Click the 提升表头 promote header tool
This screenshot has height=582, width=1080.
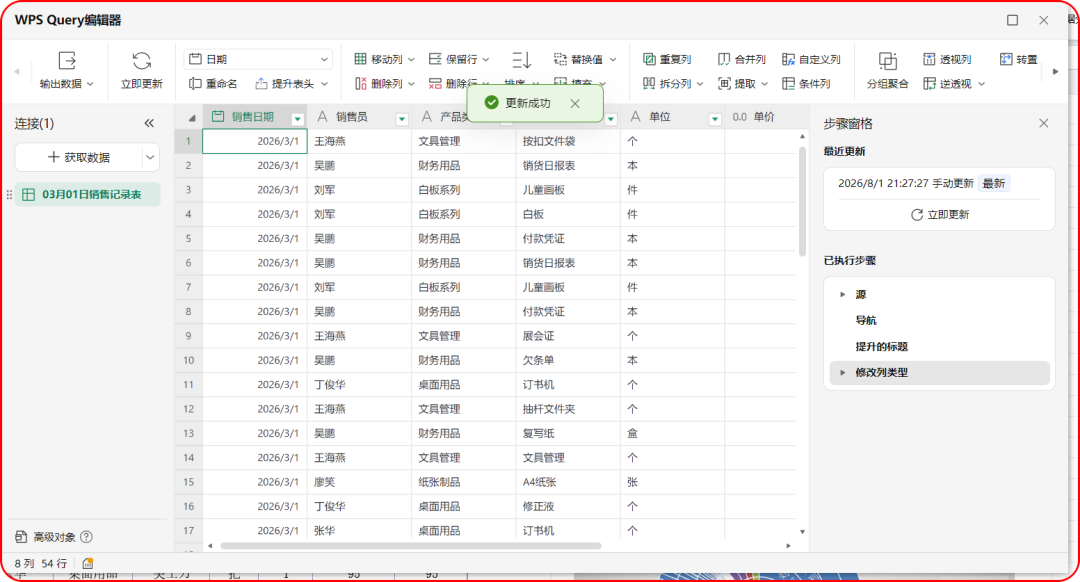(x=291, y=83)
